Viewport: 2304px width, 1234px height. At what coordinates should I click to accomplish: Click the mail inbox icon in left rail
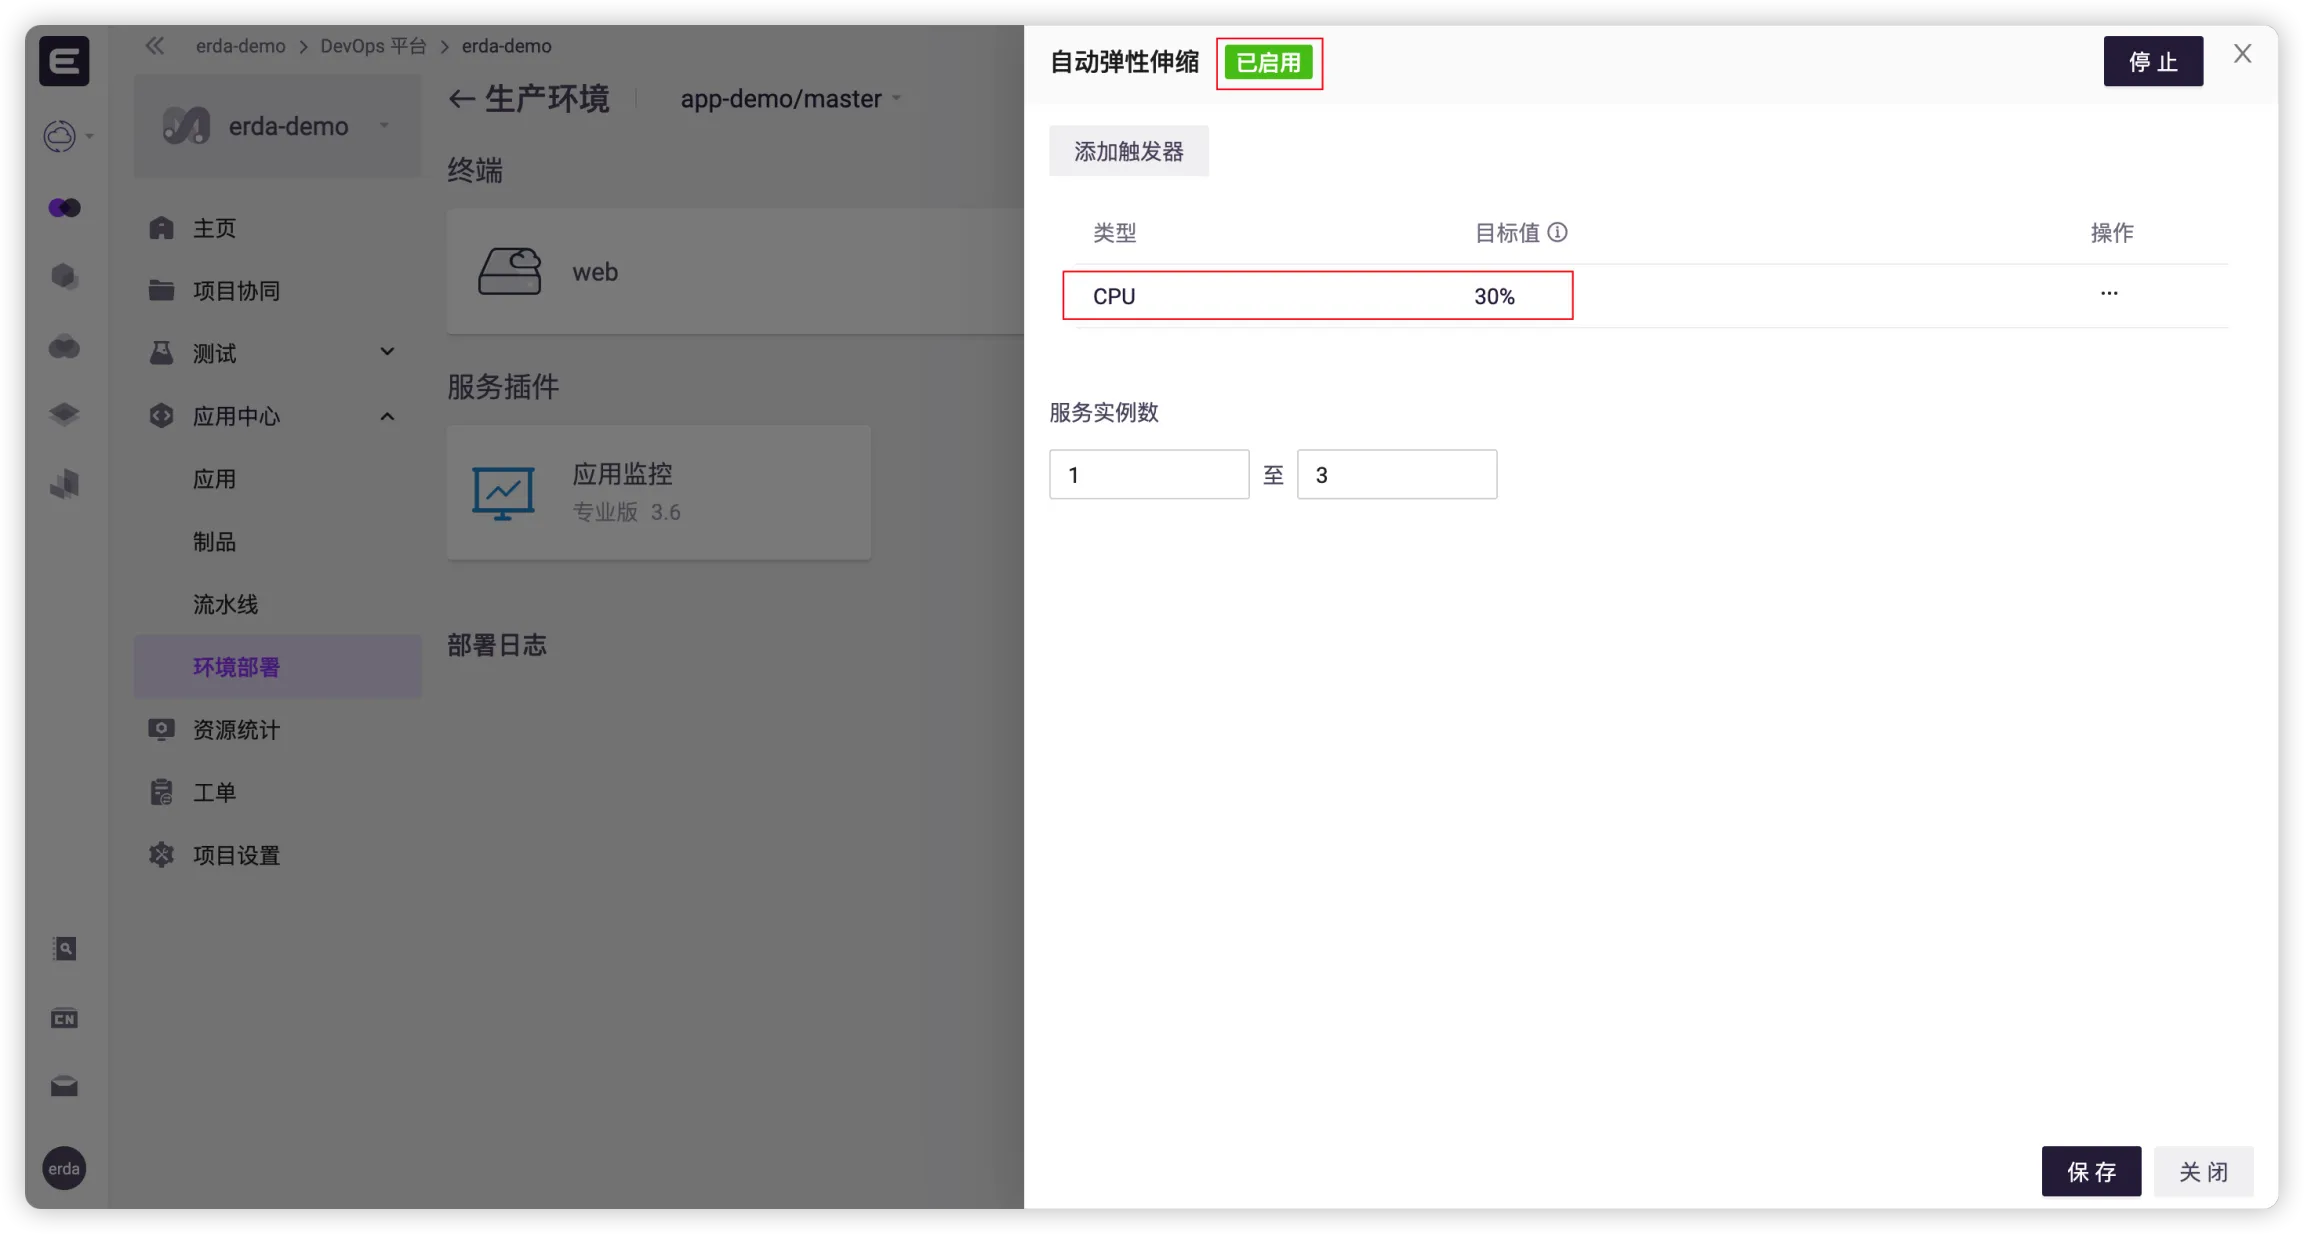click(64, 1087)
